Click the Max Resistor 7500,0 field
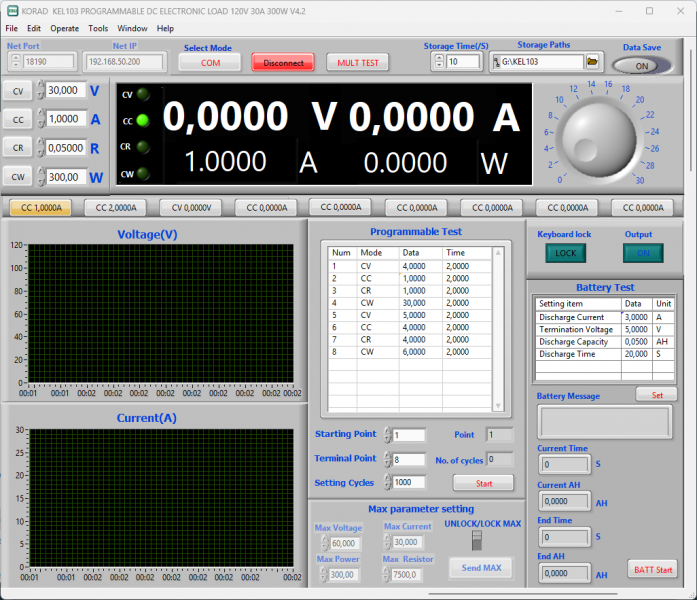Screen dimensions: 697x600 coord(408,575)
